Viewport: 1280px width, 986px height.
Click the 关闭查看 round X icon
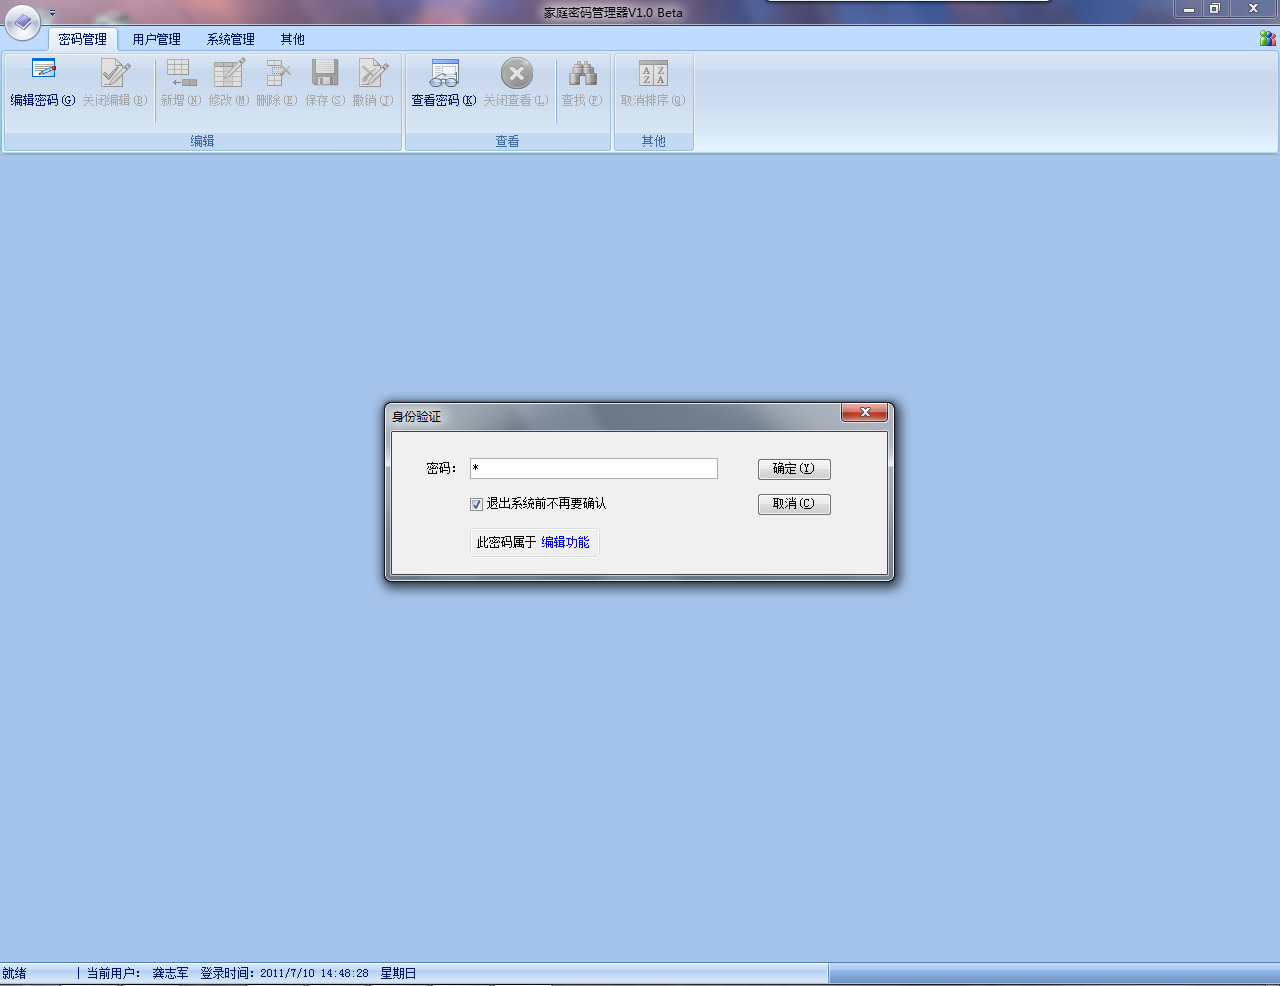(516, 72)
